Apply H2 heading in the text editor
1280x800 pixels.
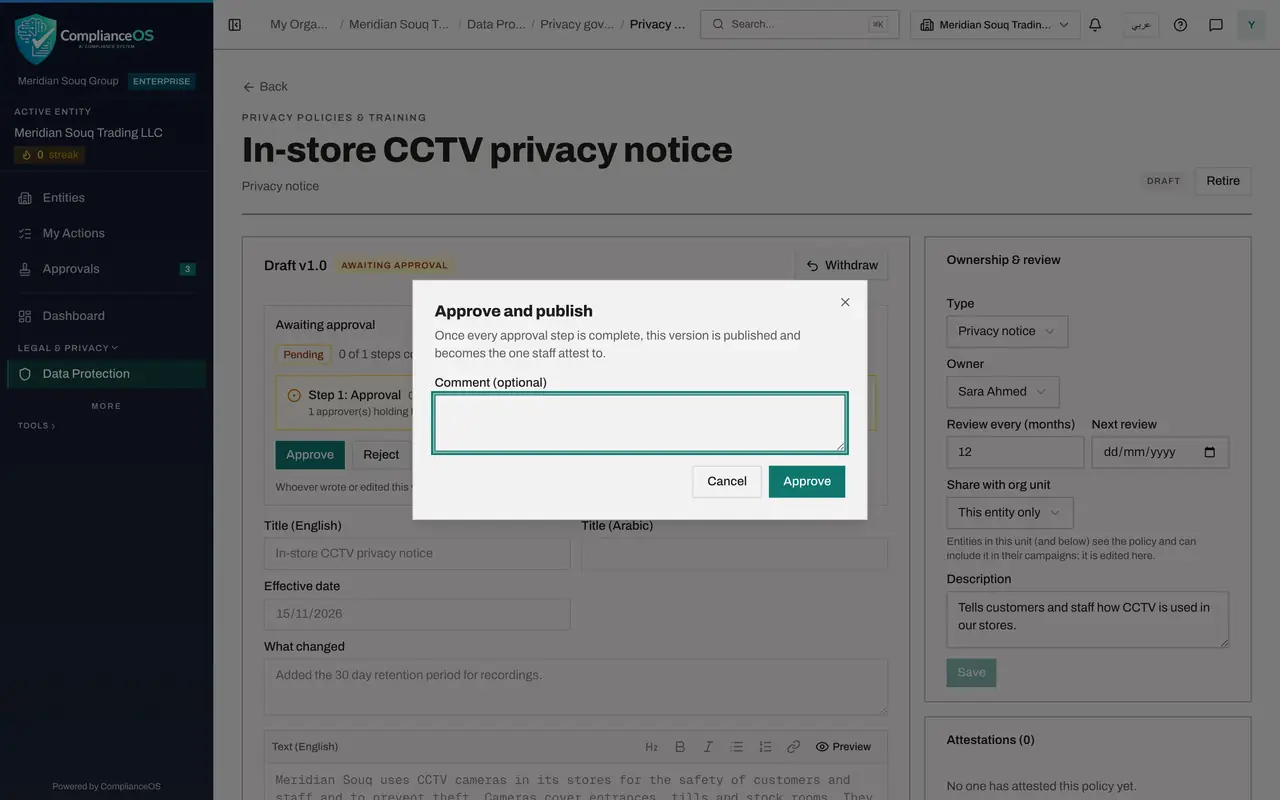pos(651,747)
